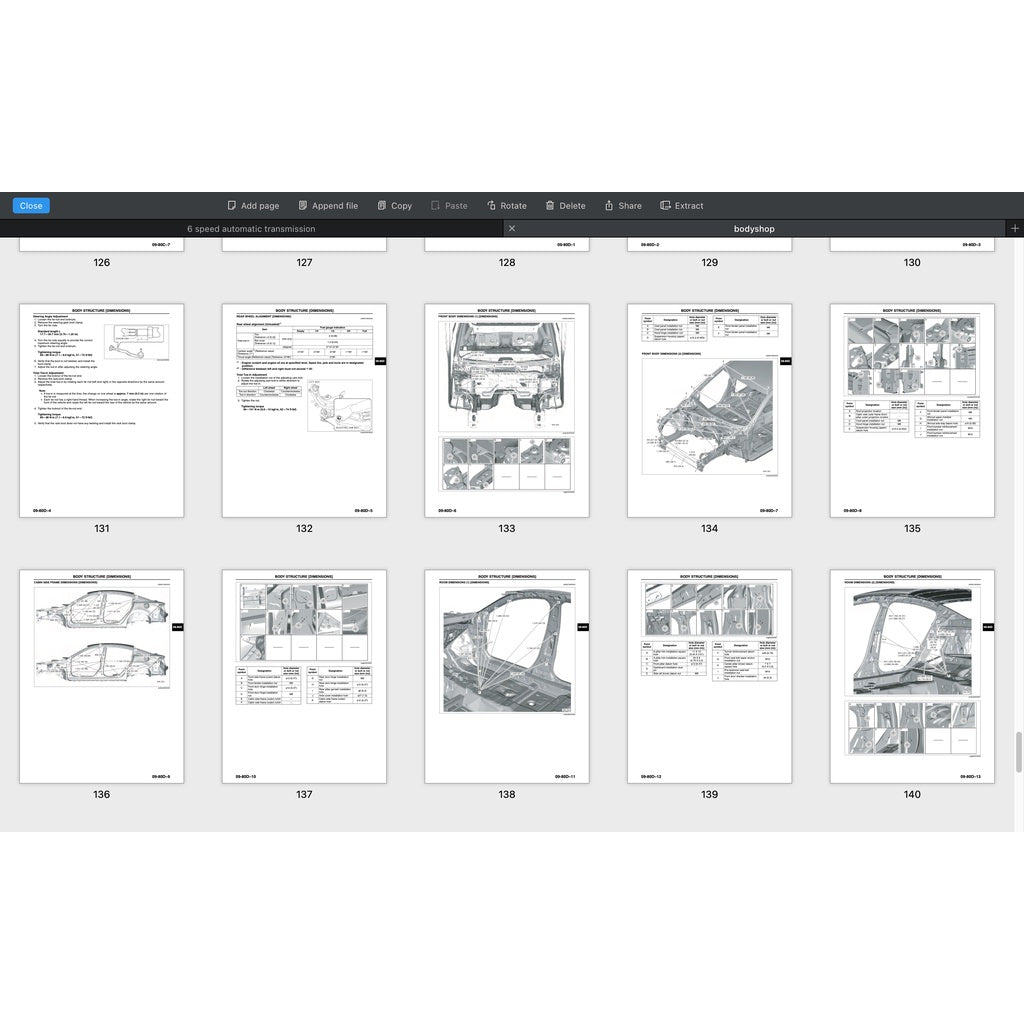The height and width of the screenshot is (1024, 1024).
Task: Click the vertical scrollbar handle
Action: (1019, 751)
